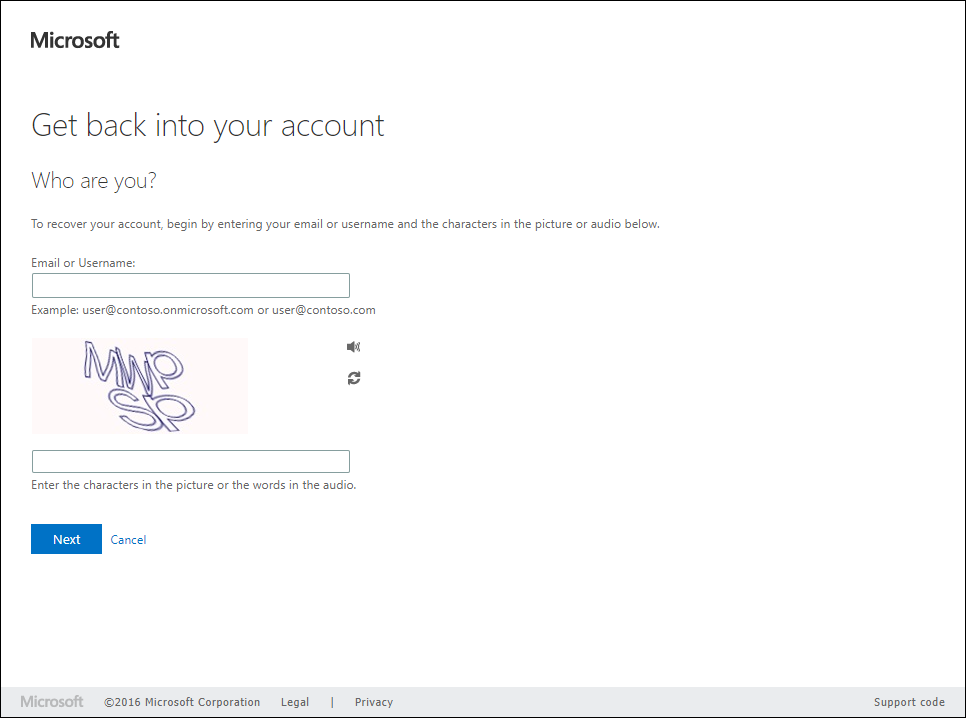This screenshot has height=718, width=966.
Task: Click the gray Microsoft logo in the footer
Action: point(52,702)
